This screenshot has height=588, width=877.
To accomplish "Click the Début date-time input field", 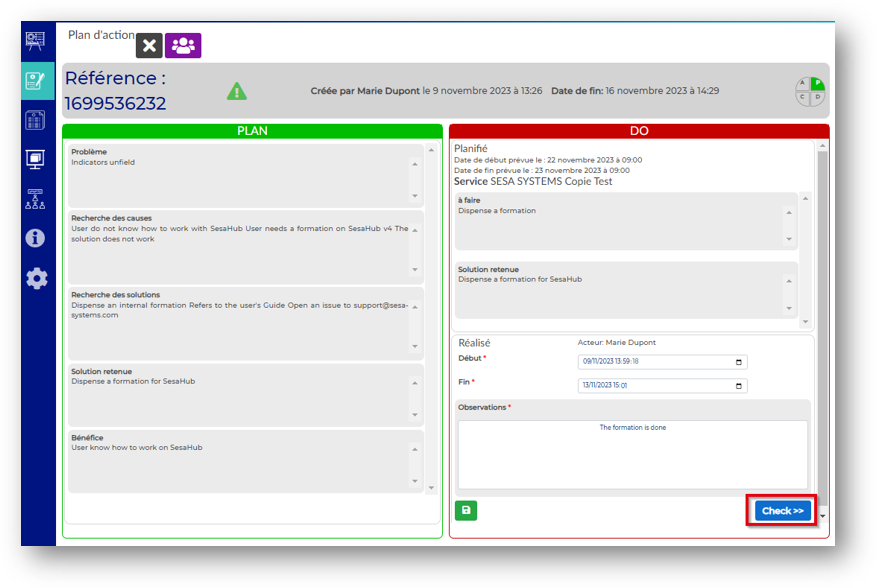I will [x=650, y=362].
